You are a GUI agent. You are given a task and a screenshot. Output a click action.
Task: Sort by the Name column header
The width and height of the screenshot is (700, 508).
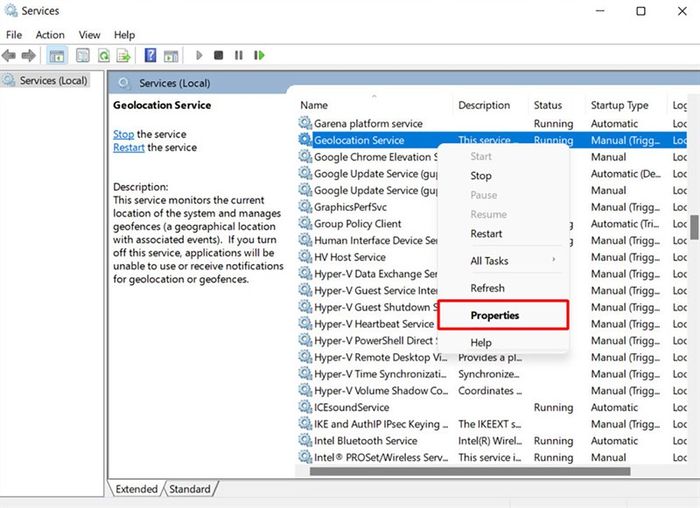tap(314, 105)
